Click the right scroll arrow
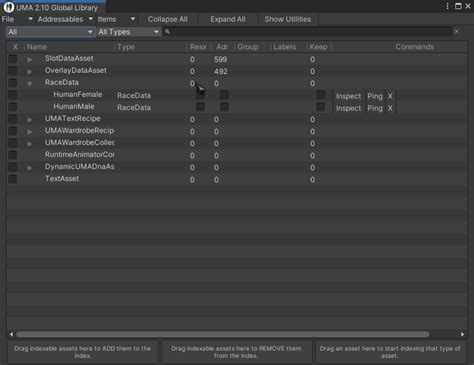This screenshot has height=365, width=474. point(462,334)
